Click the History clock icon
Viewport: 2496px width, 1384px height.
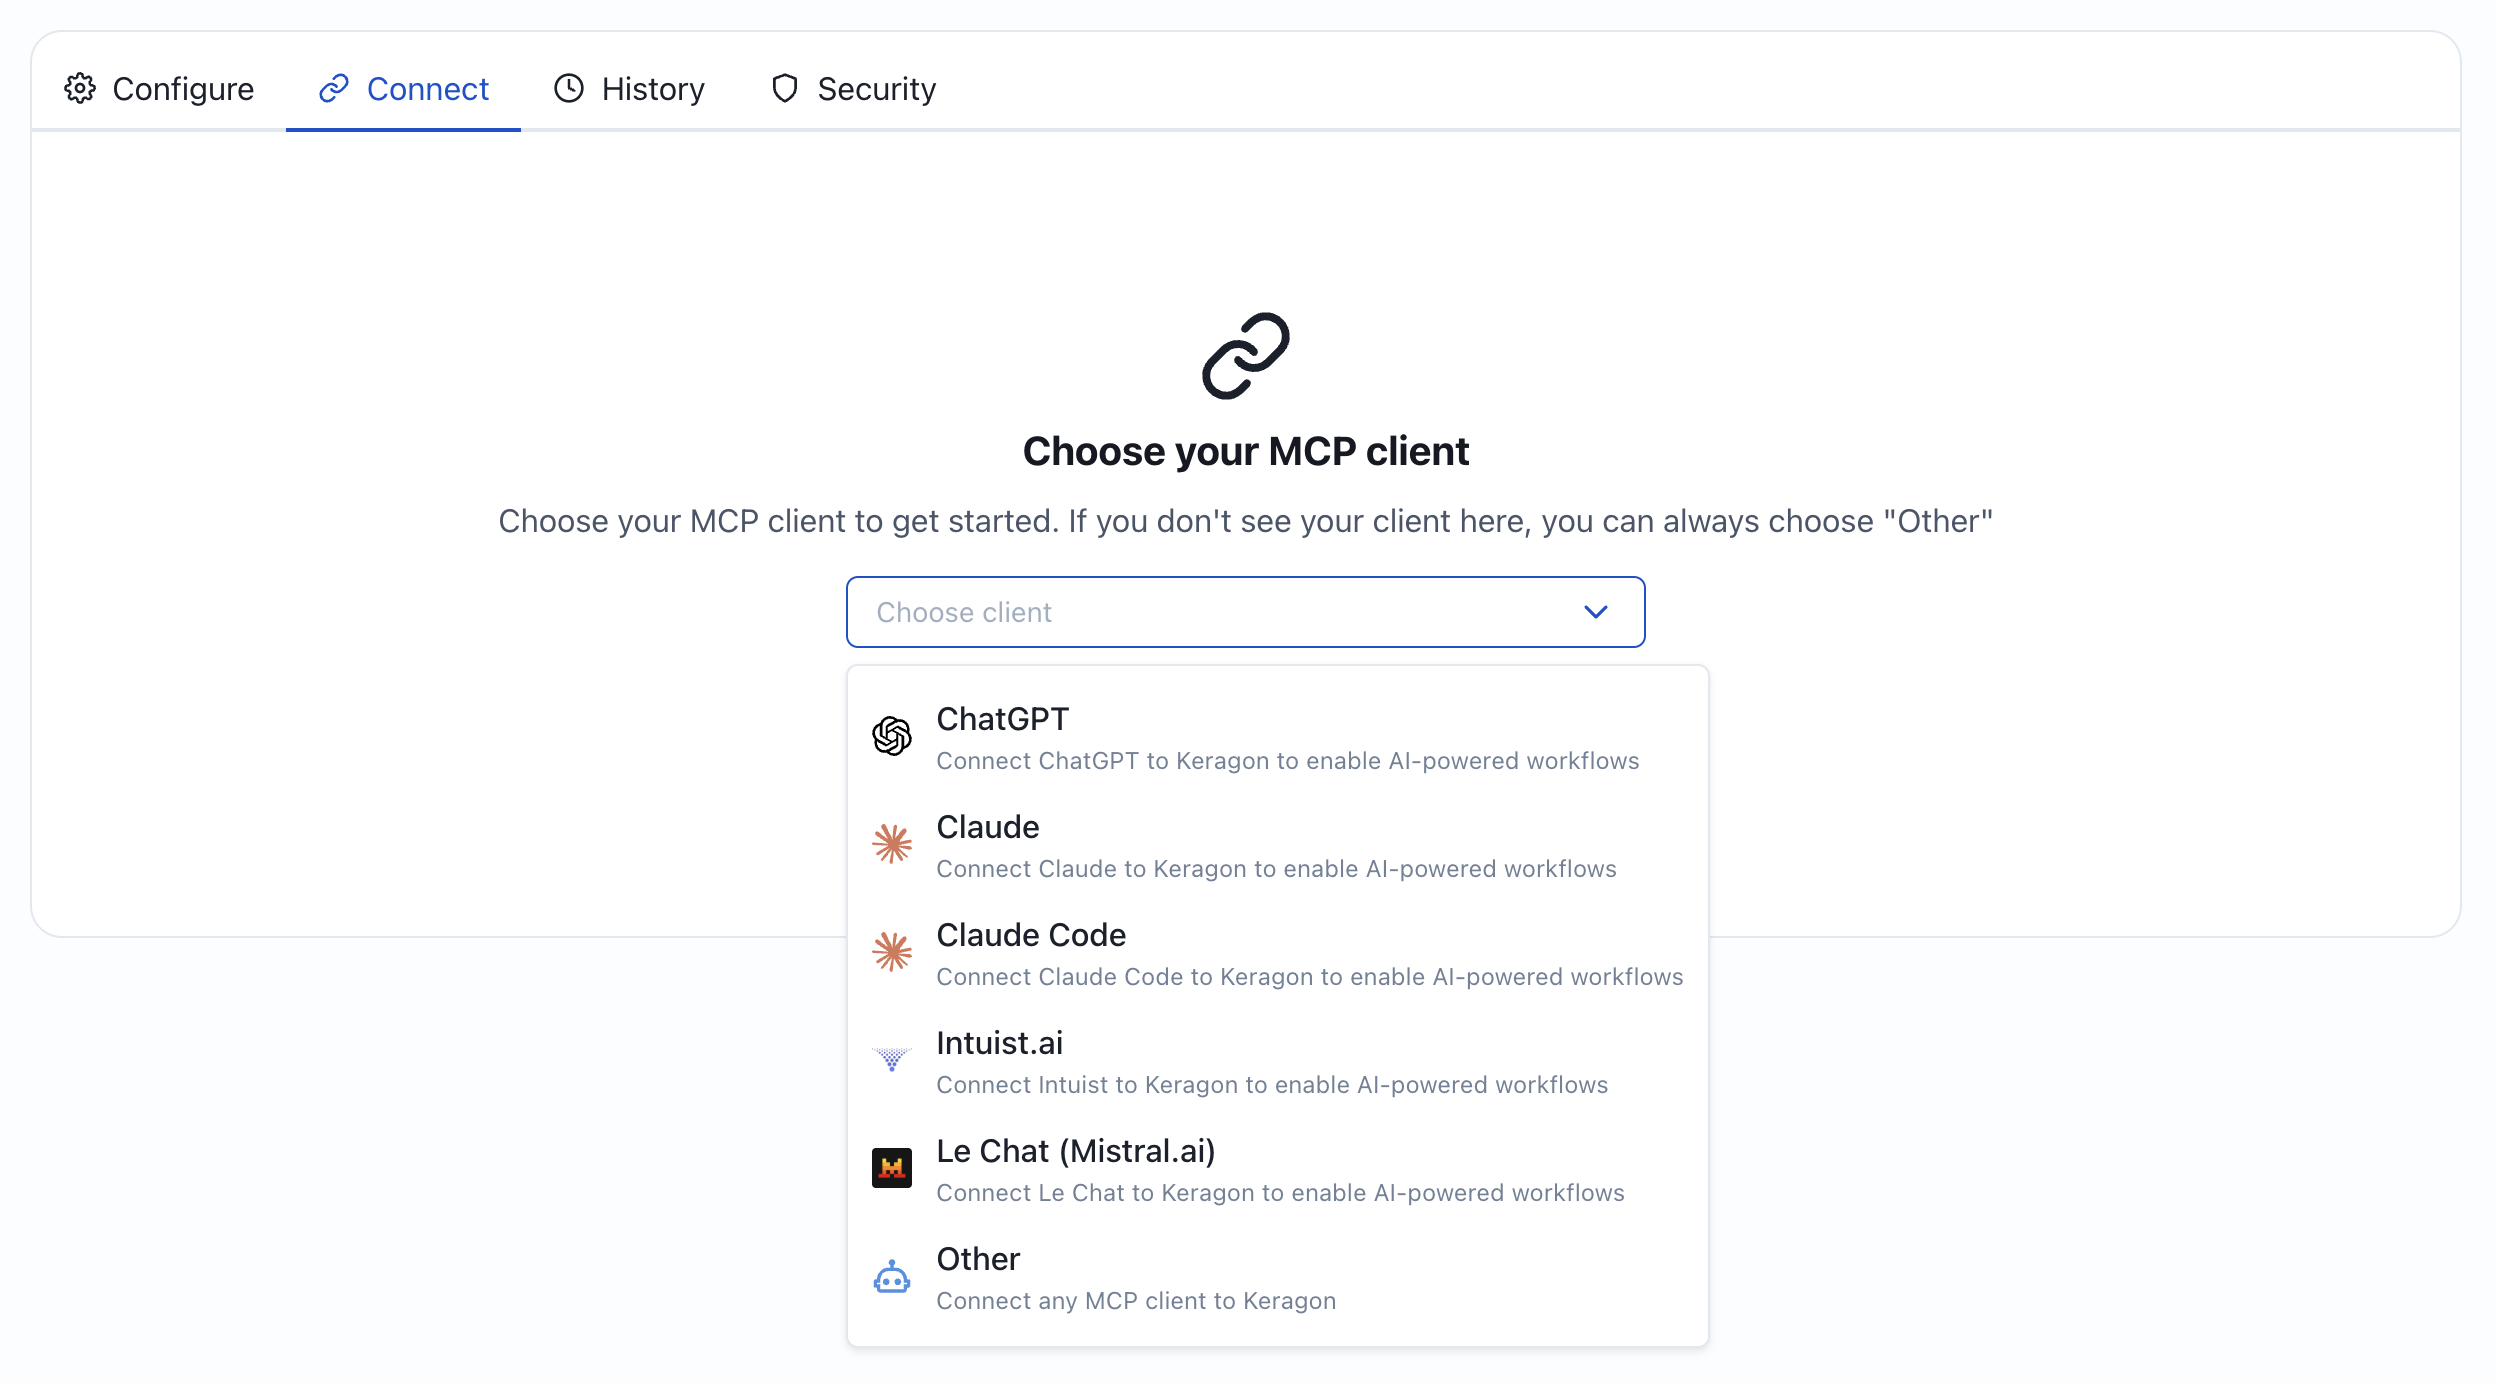coord(568,88)
